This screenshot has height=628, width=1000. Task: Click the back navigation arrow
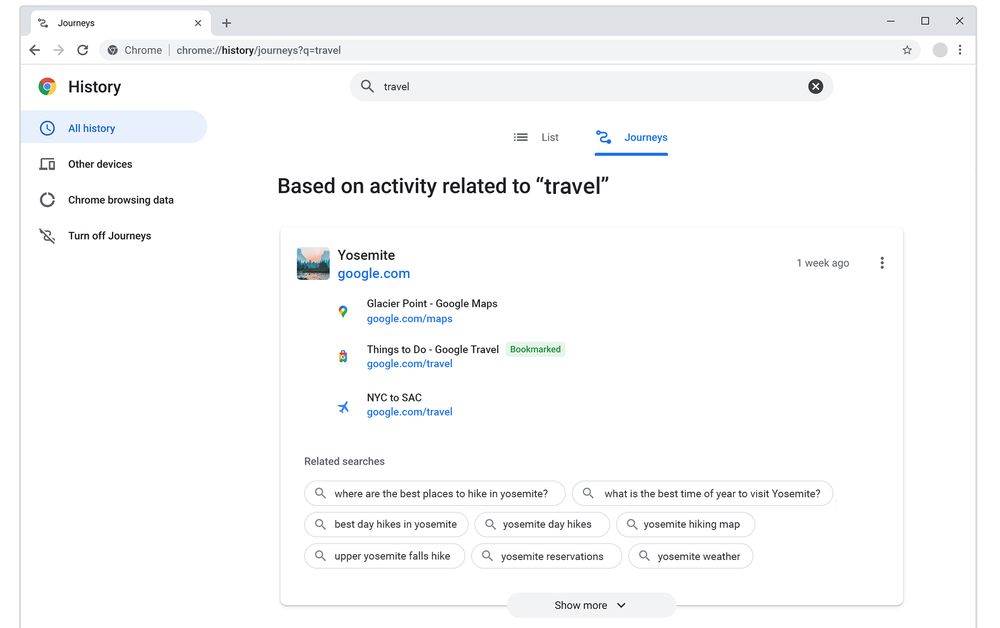tap(35, 50)
